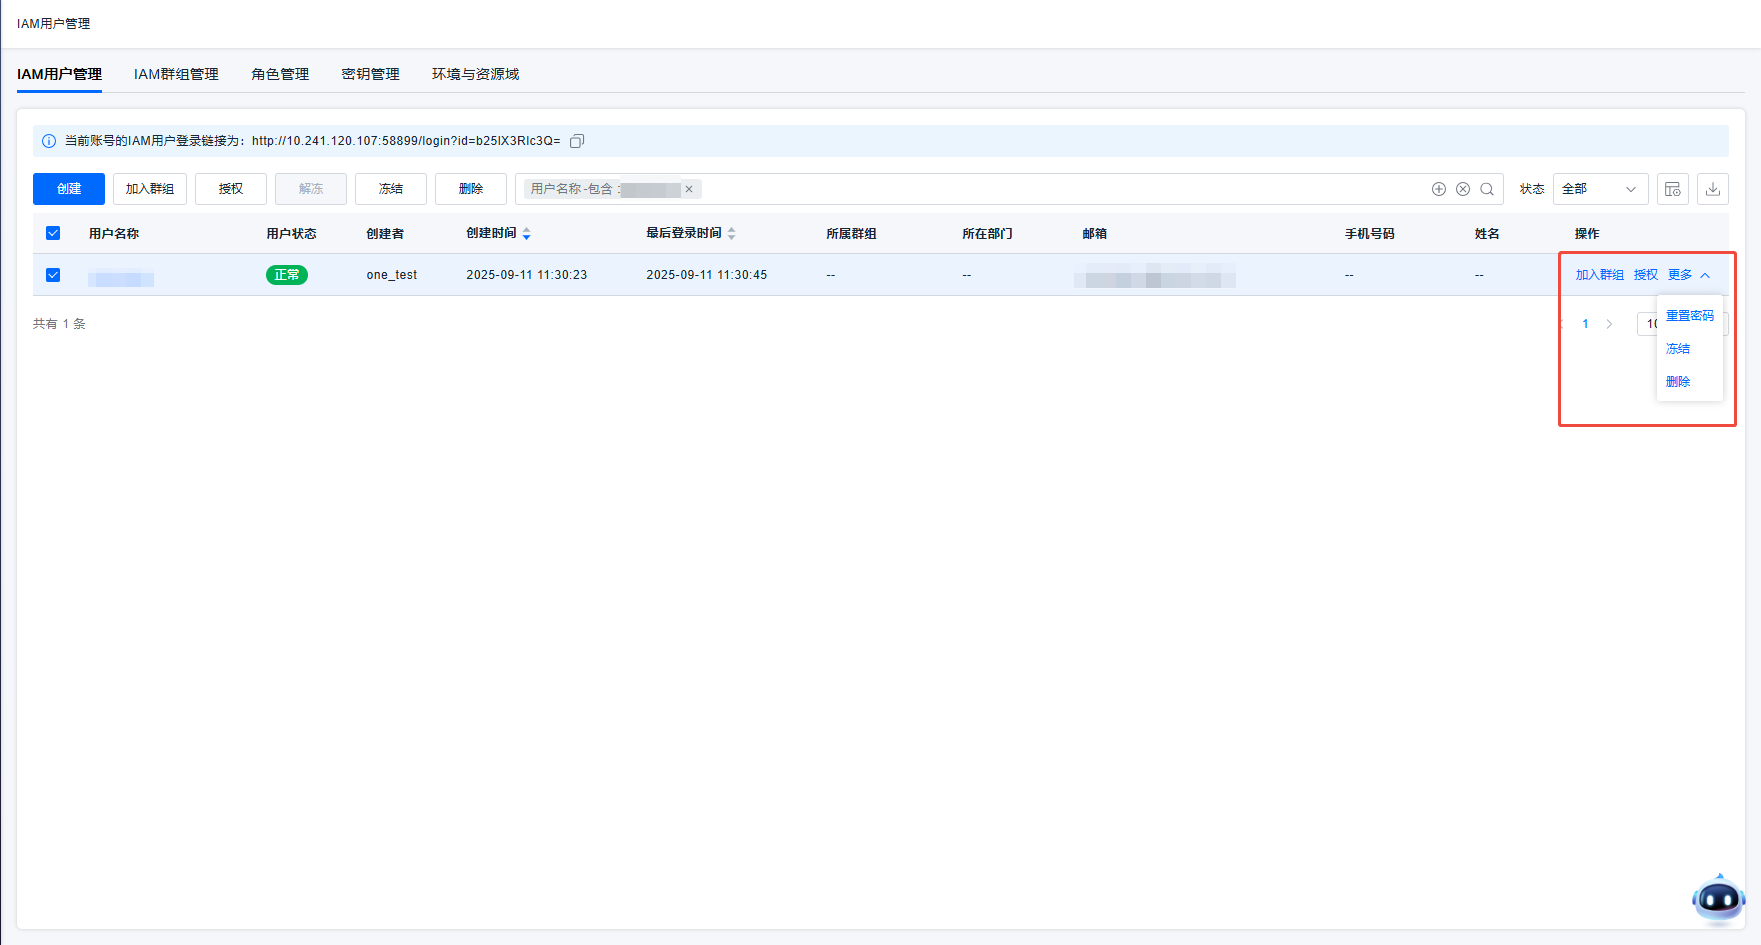Click the download export icon
The height and width of the screenshot is (945, 1761).
1713,189
